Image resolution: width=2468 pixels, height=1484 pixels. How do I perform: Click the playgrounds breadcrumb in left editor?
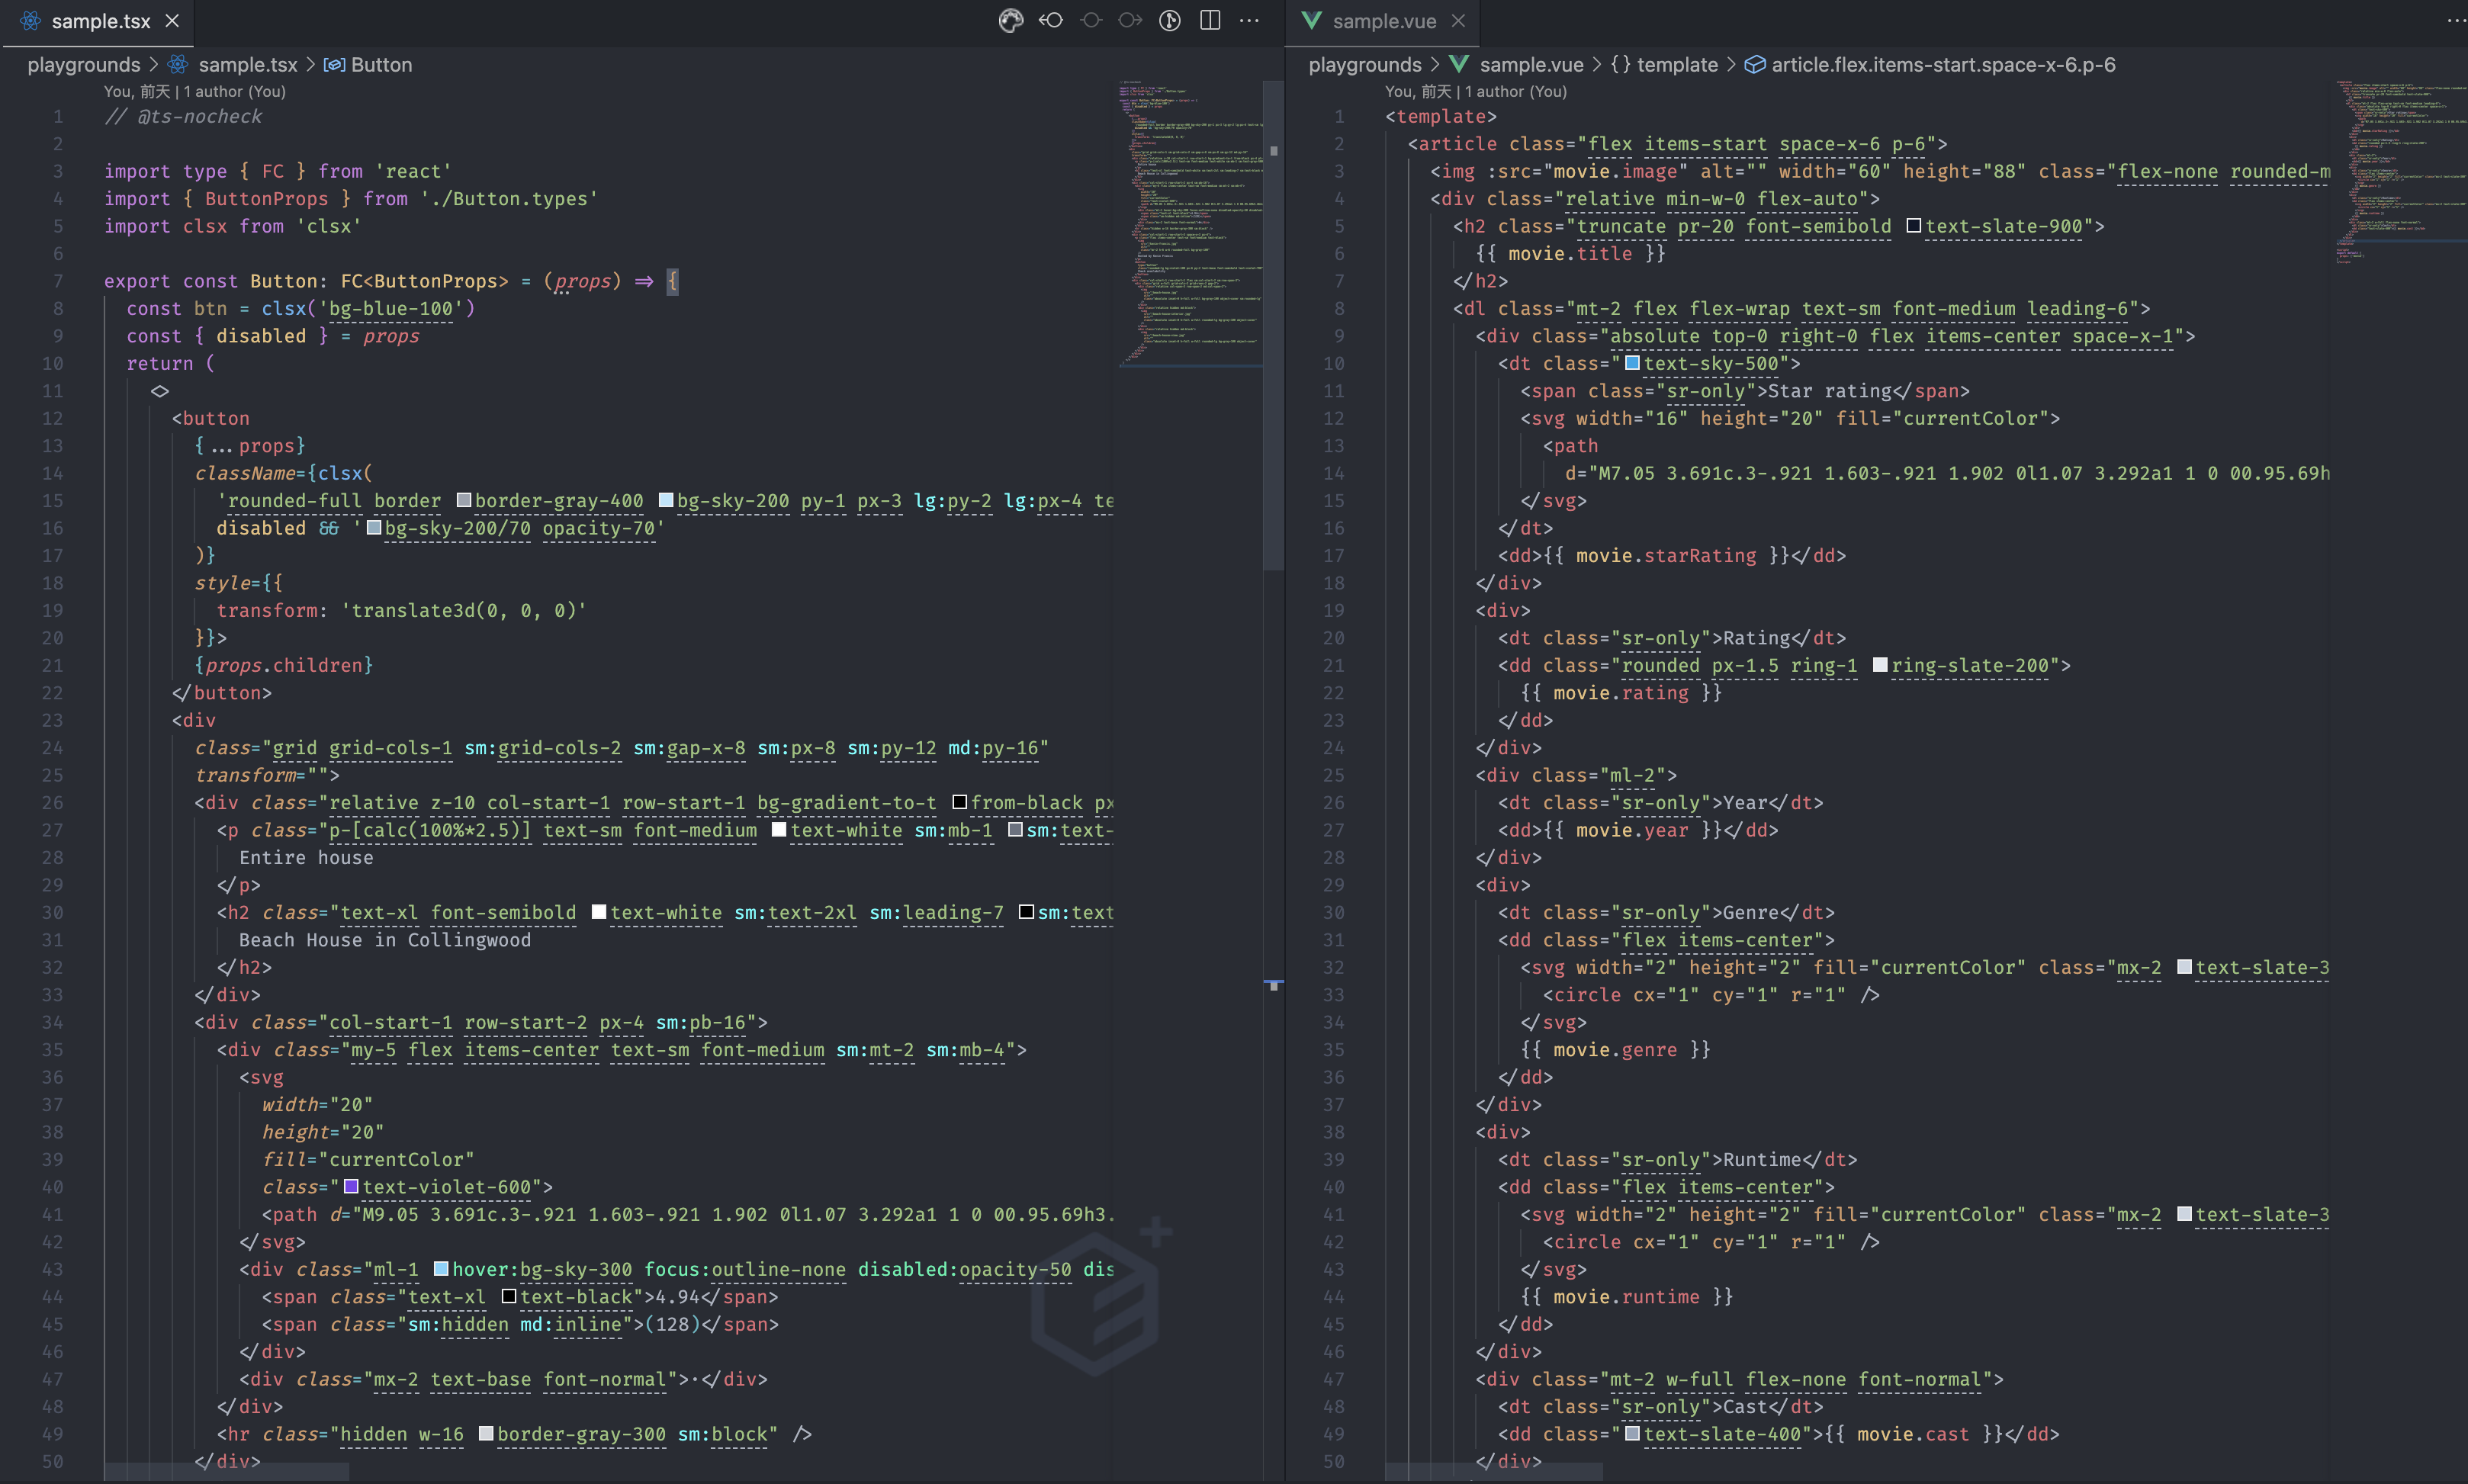coord(84,65)
